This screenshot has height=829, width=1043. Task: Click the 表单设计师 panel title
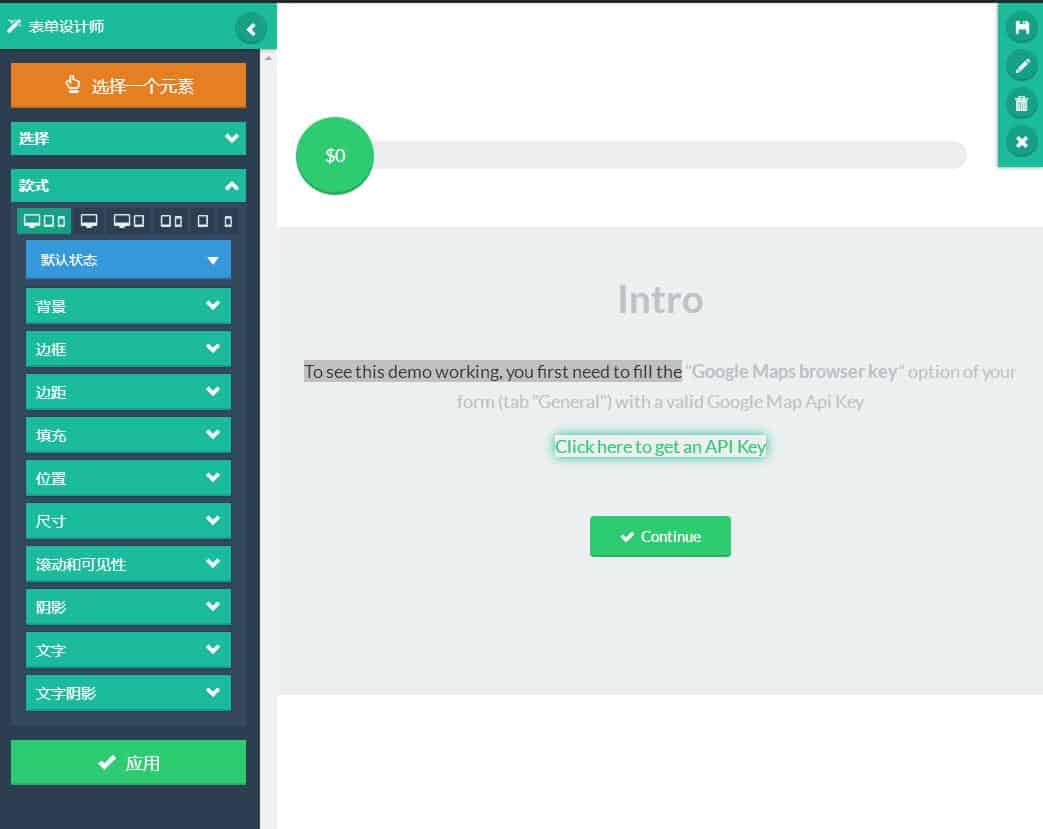tap(66, 27)
